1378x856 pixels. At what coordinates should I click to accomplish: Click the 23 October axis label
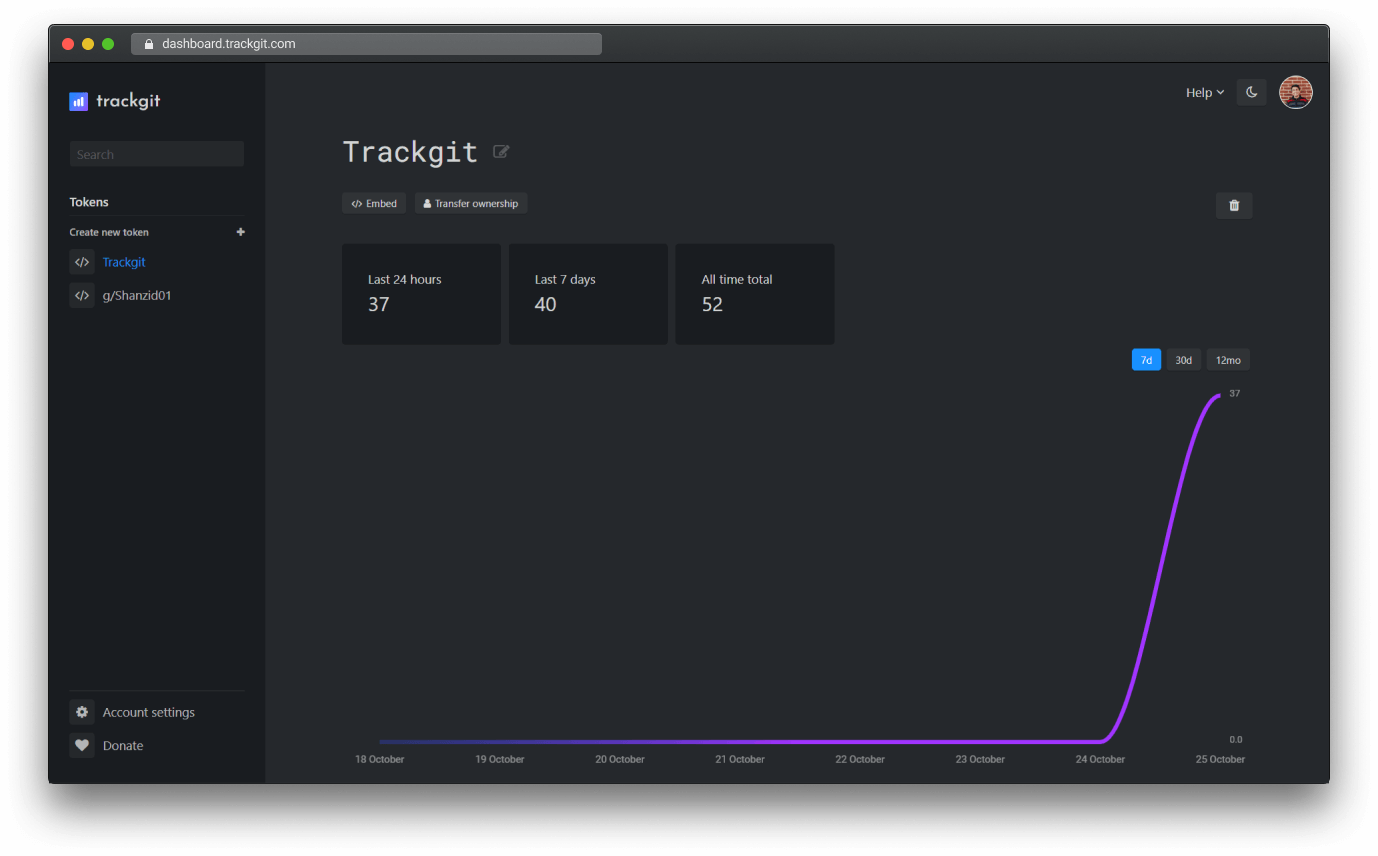coord(980,760)
